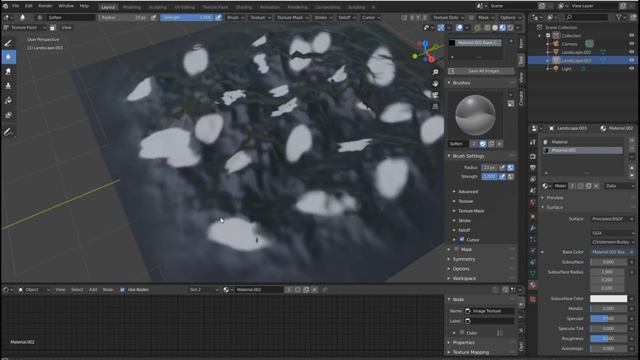The width and height of the screenshot is (640, 360).
Task: Click the Blender logo icon
Action: 5,6
